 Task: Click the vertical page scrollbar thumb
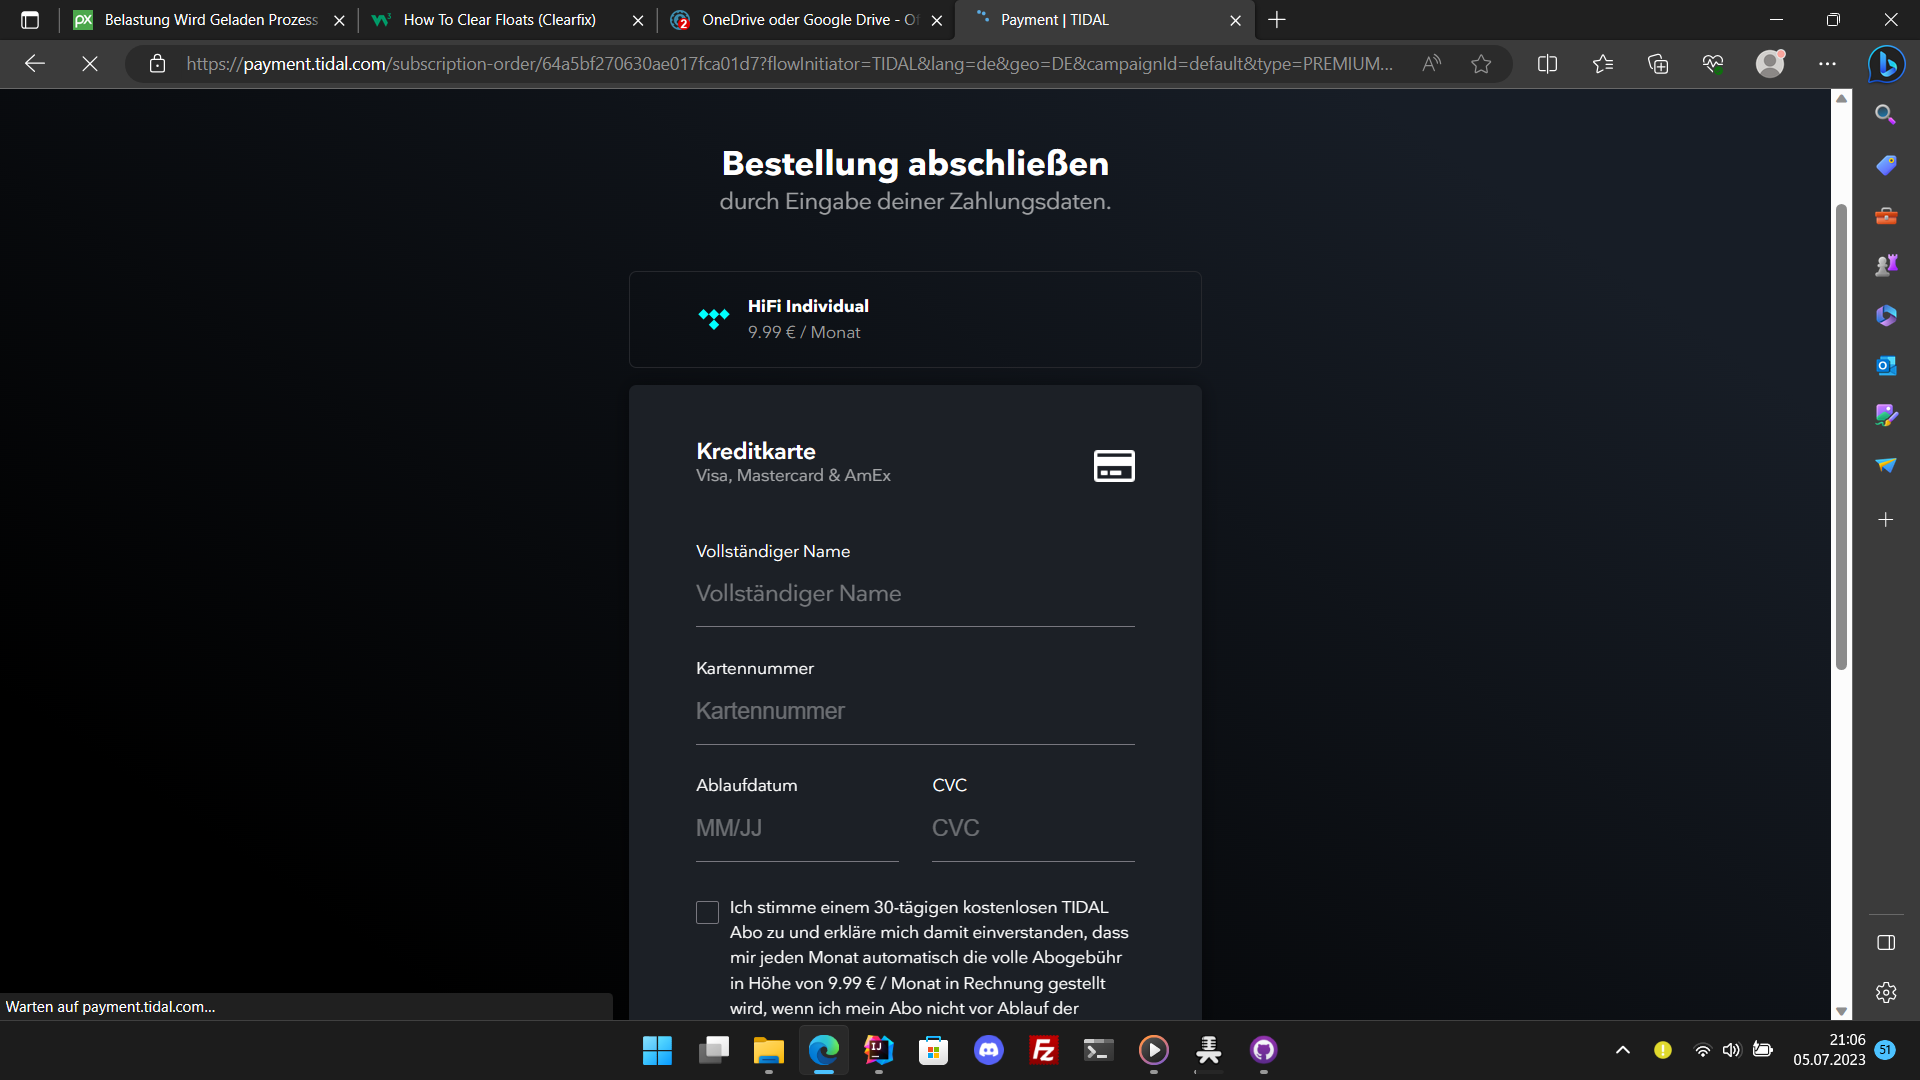tap(1841, 436)
